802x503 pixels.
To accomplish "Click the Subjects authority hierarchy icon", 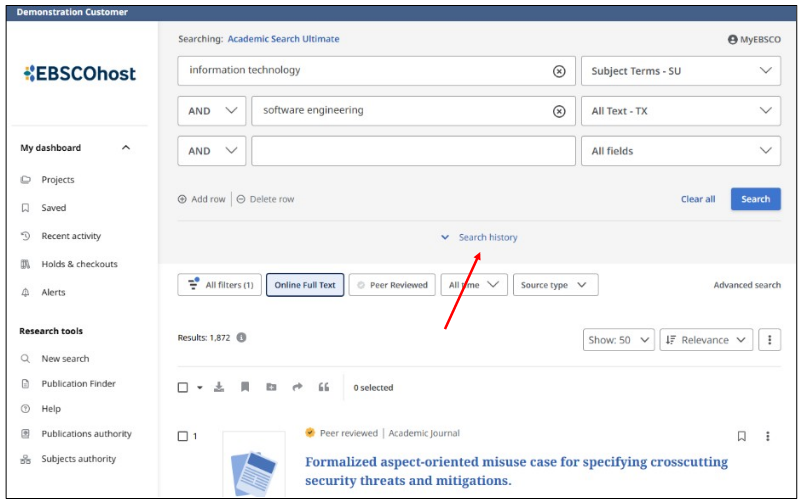I will pos(26,459).
